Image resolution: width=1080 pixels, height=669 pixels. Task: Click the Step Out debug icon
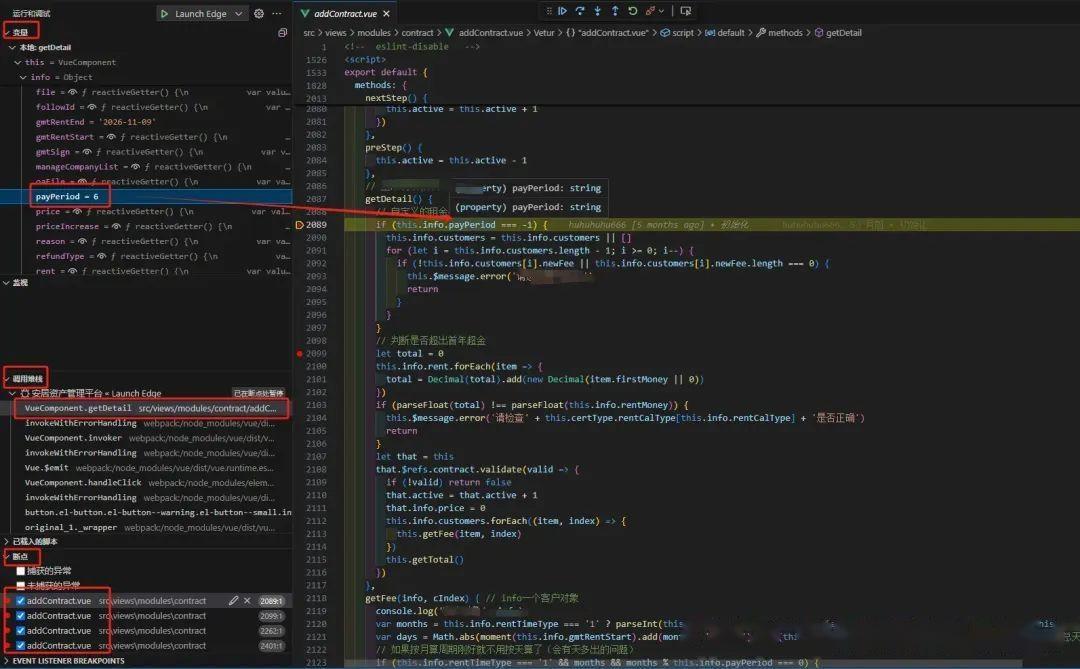(615, 10)
